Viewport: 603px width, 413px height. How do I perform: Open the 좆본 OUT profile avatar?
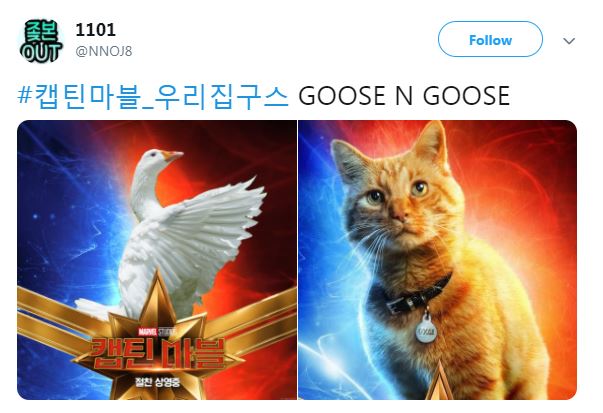(x=41, y=41)
